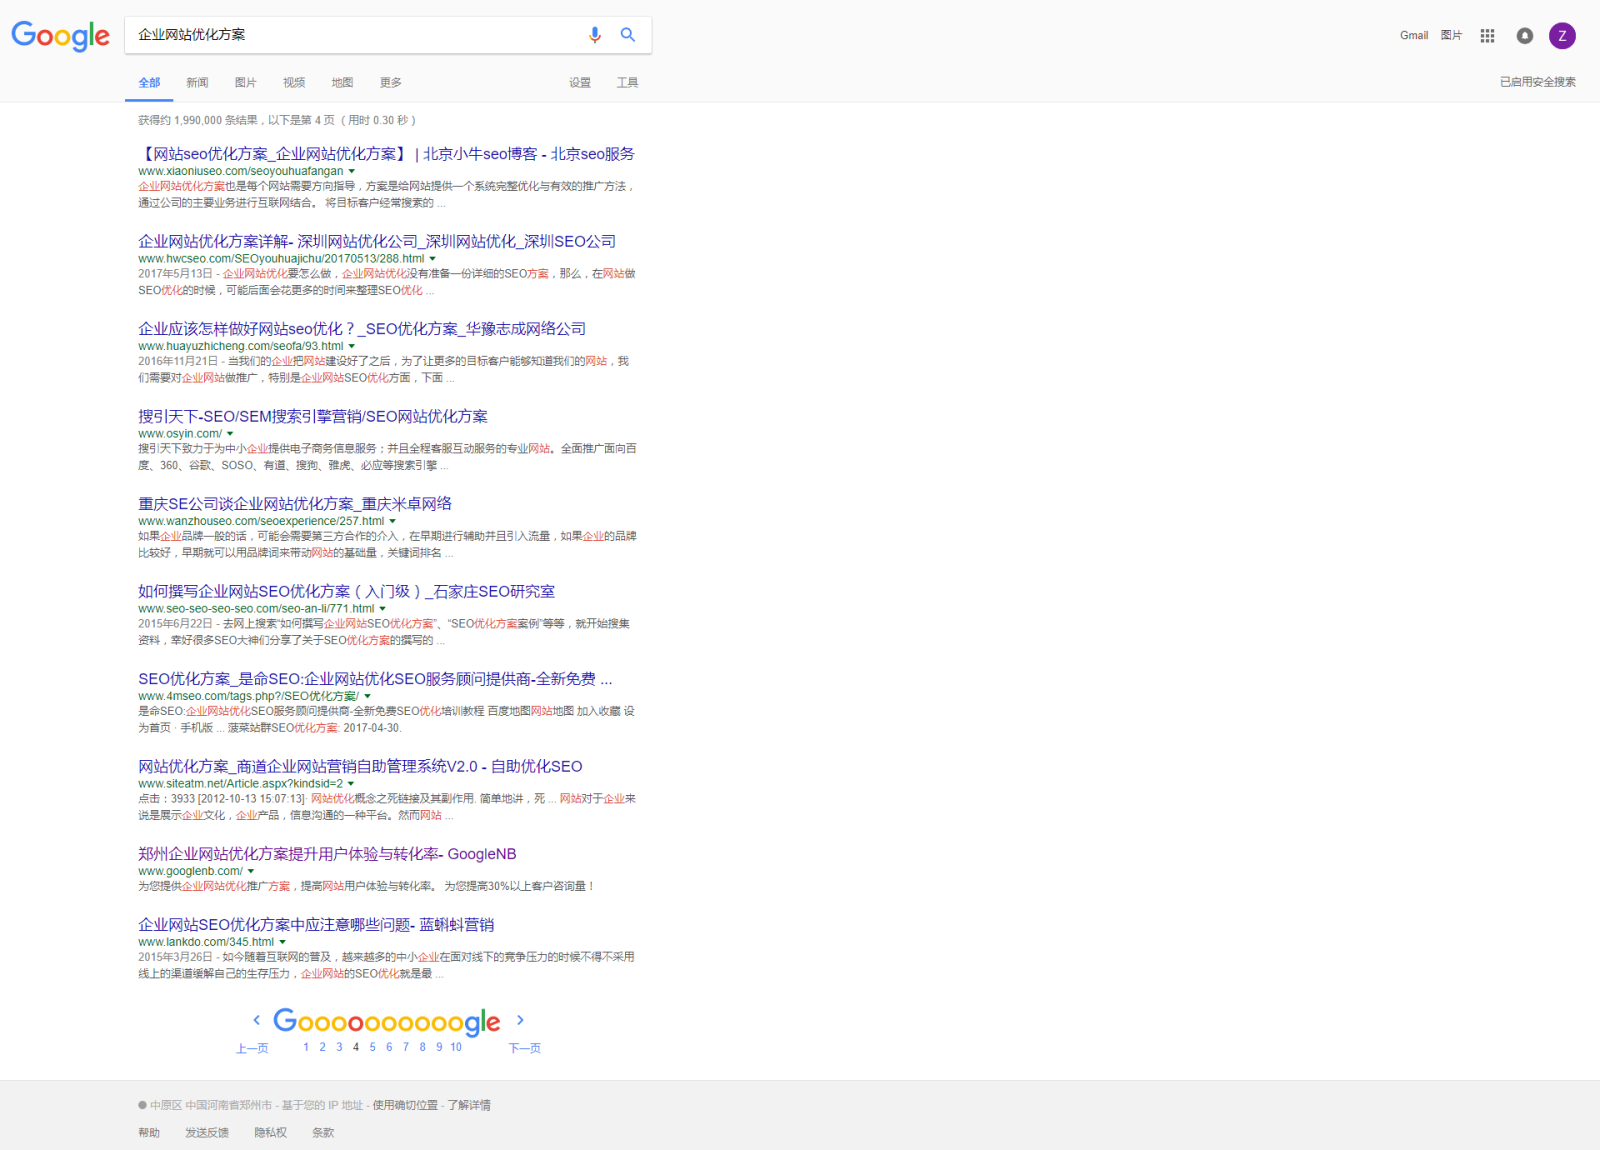This screenshot has width=1600, height=1150.
Task: Open result 如何撰写企业网站SEO优化方案
Action: coord(347,592)
